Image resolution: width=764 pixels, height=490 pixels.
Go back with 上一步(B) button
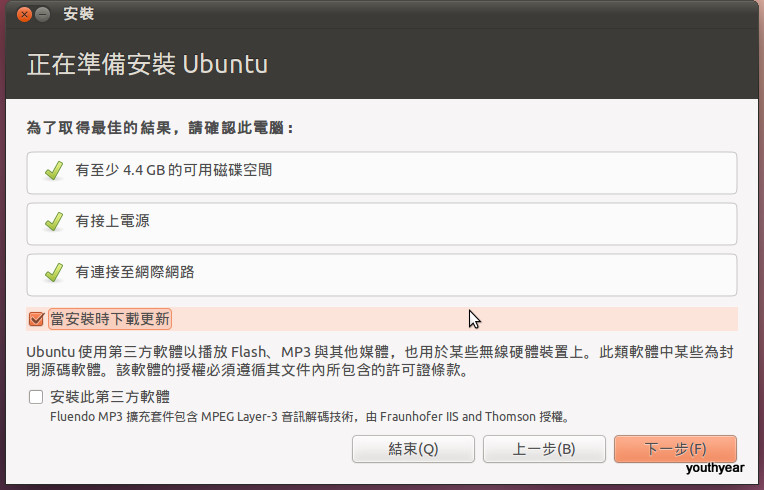[544, 449]
